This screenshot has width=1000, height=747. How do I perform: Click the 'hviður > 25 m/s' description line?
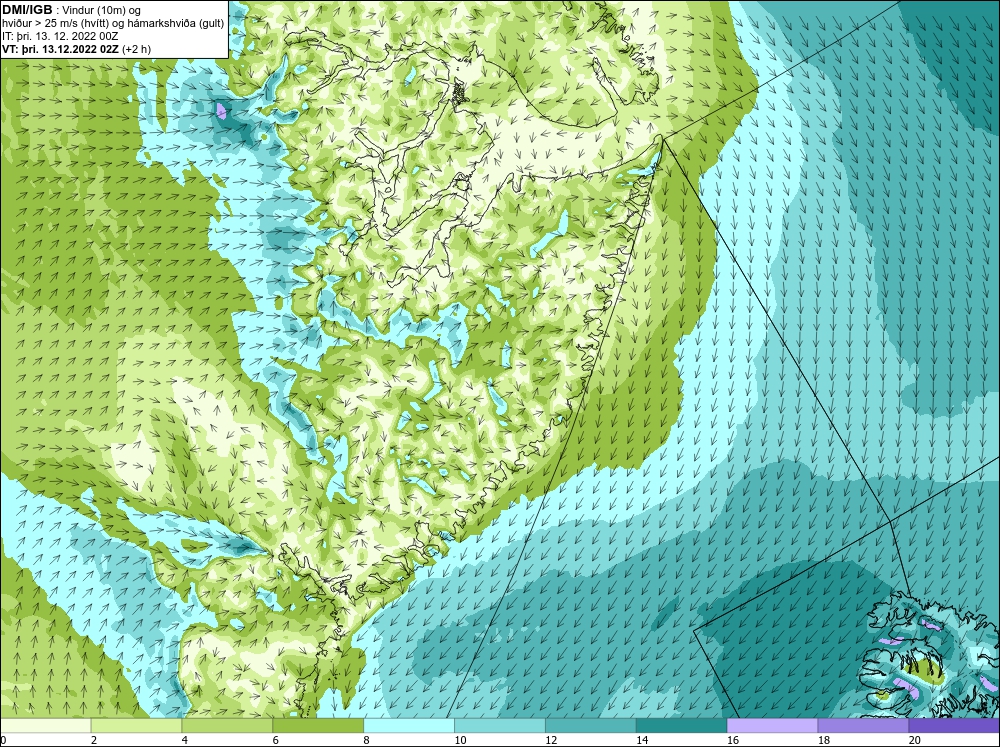[113, 23]
